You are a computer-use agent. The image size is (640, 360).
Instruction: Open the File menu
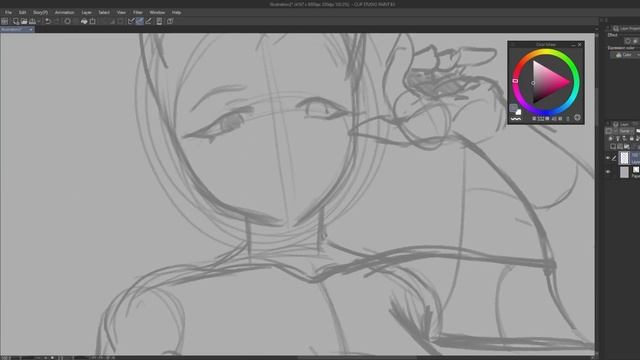point(8,13)
